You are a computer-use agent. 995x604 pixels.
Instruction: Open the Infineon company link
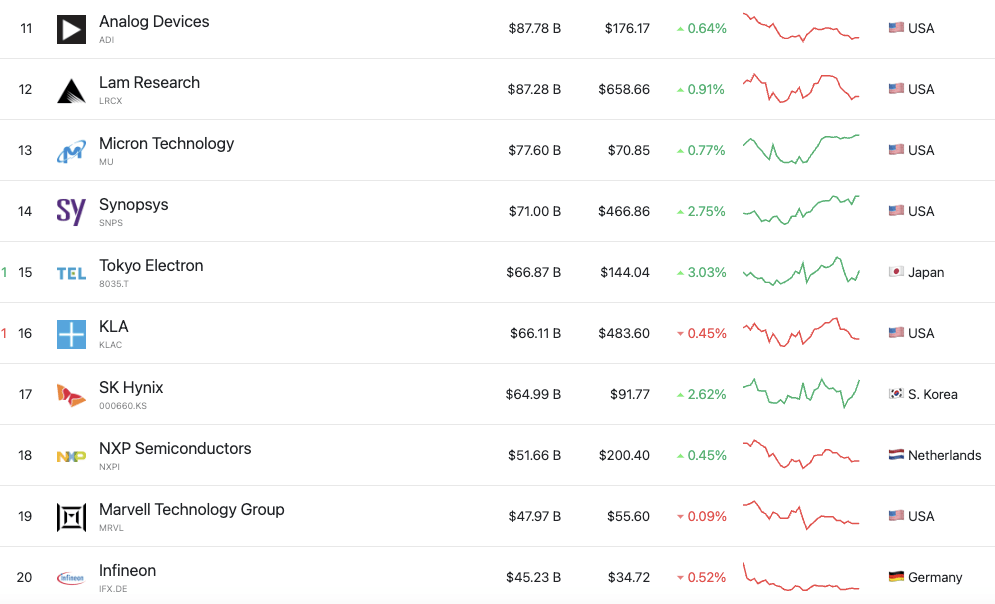(128, 570)
